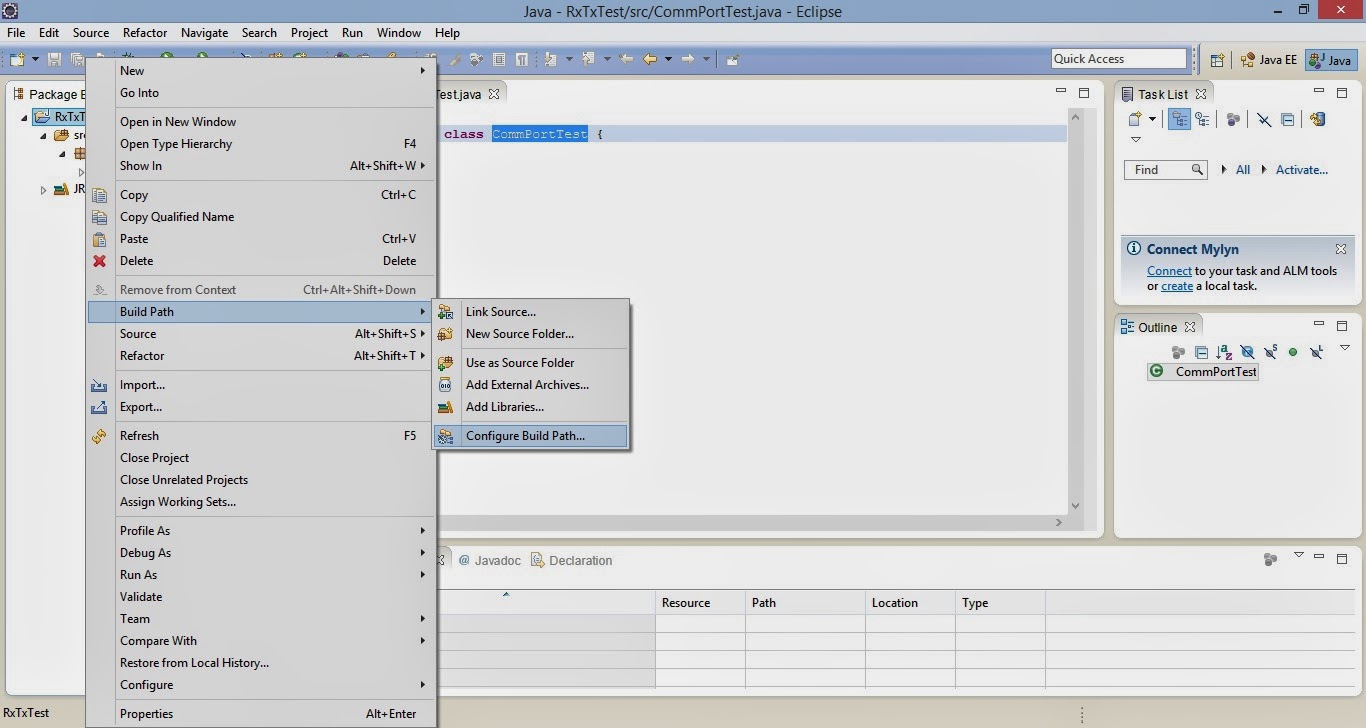Open the Window menu in menu bar
Image resolution: width=1366 pixels, height=728 pixels.
click(399, 33)
